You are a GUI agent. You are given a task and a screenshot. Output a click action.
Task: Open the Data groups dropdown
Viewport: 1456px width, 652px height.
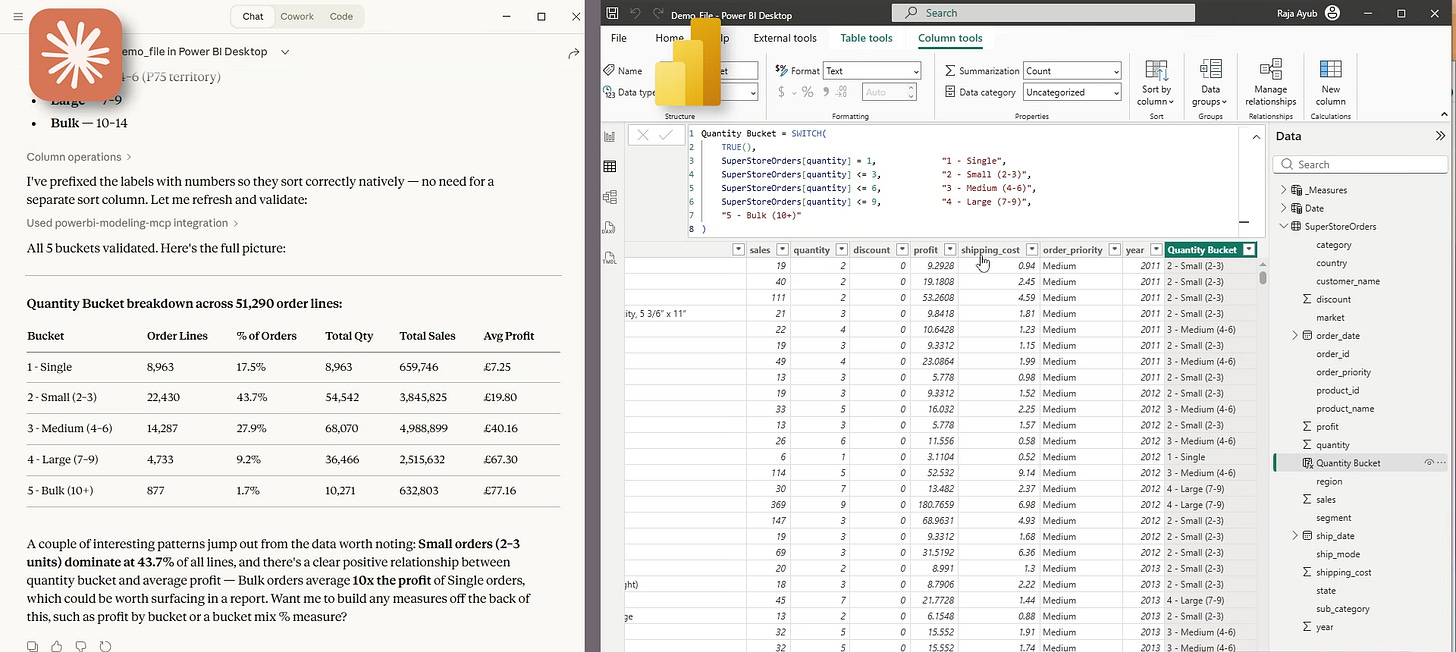[1210, 82]
